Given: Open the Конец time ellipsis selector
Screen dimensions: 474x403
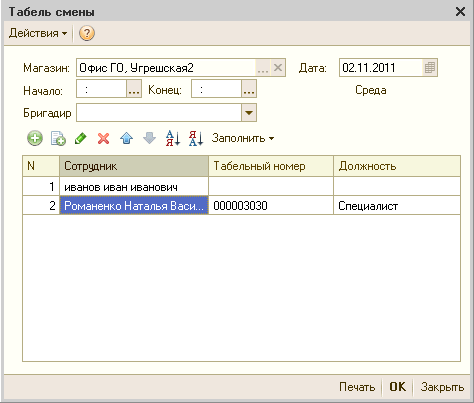Looking at the screenshot, I should tap(249, 89).
